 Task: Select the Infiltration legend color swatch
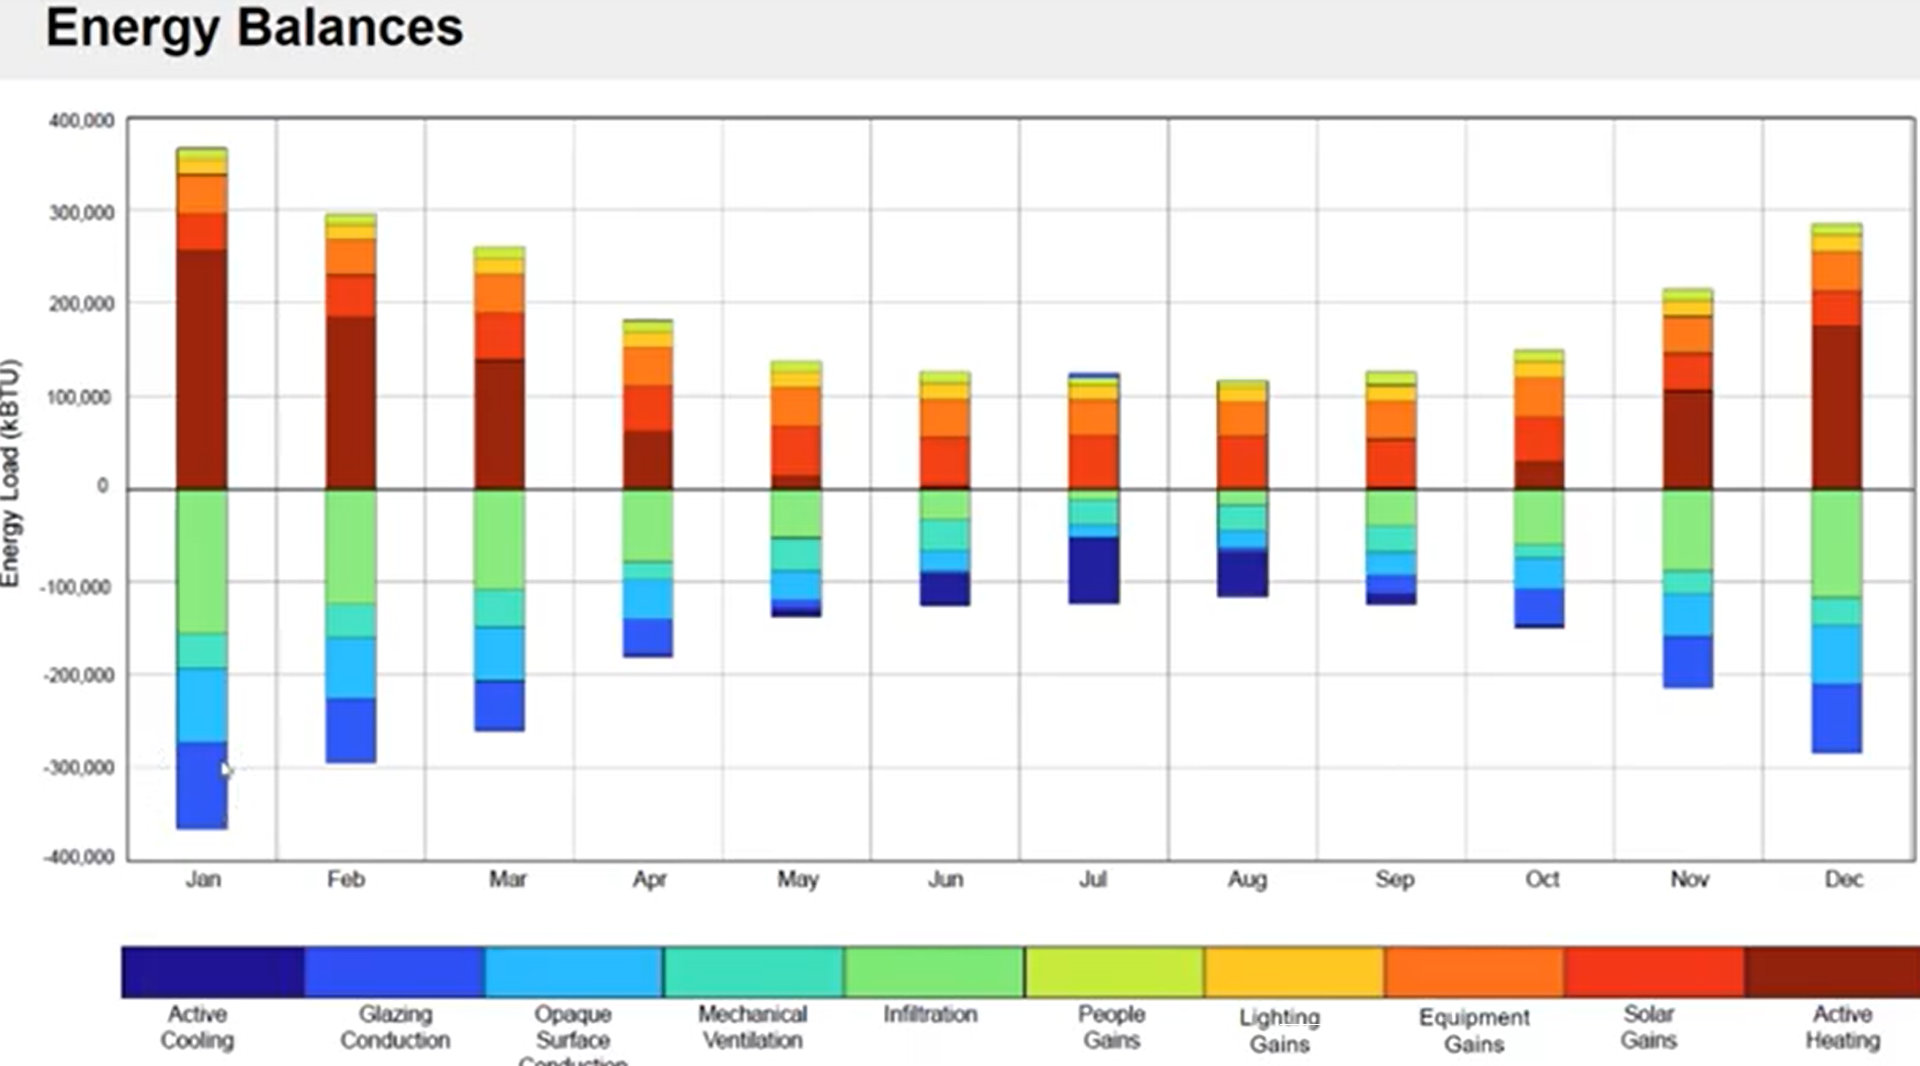[933, 972]
